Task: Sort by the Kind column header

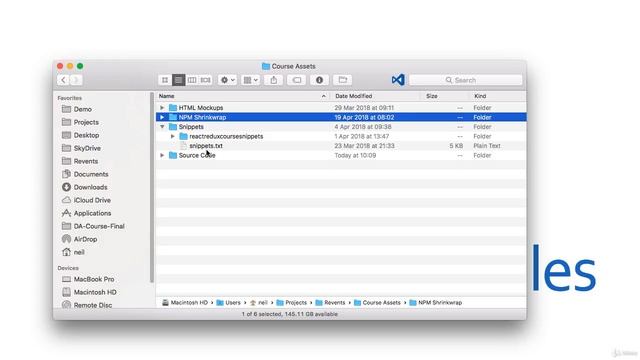Action: [x=498, y=96]
